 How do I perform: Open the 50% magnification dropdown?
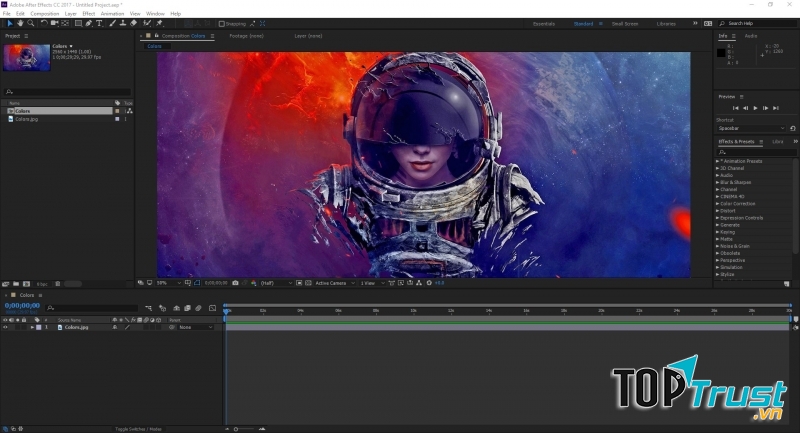pos(169,283)
